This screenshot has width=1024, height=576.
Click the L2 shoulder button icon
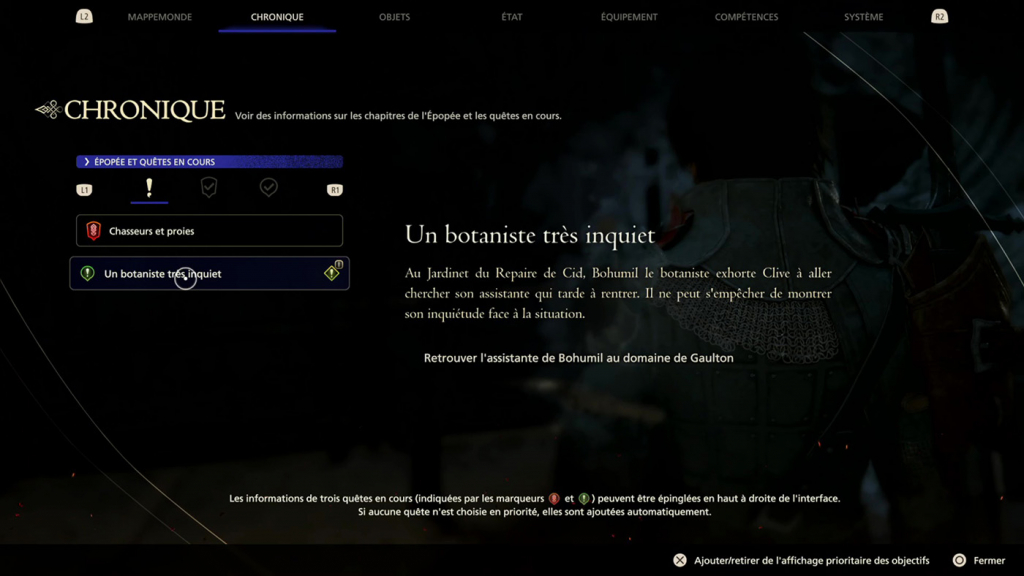coord(84,16)
